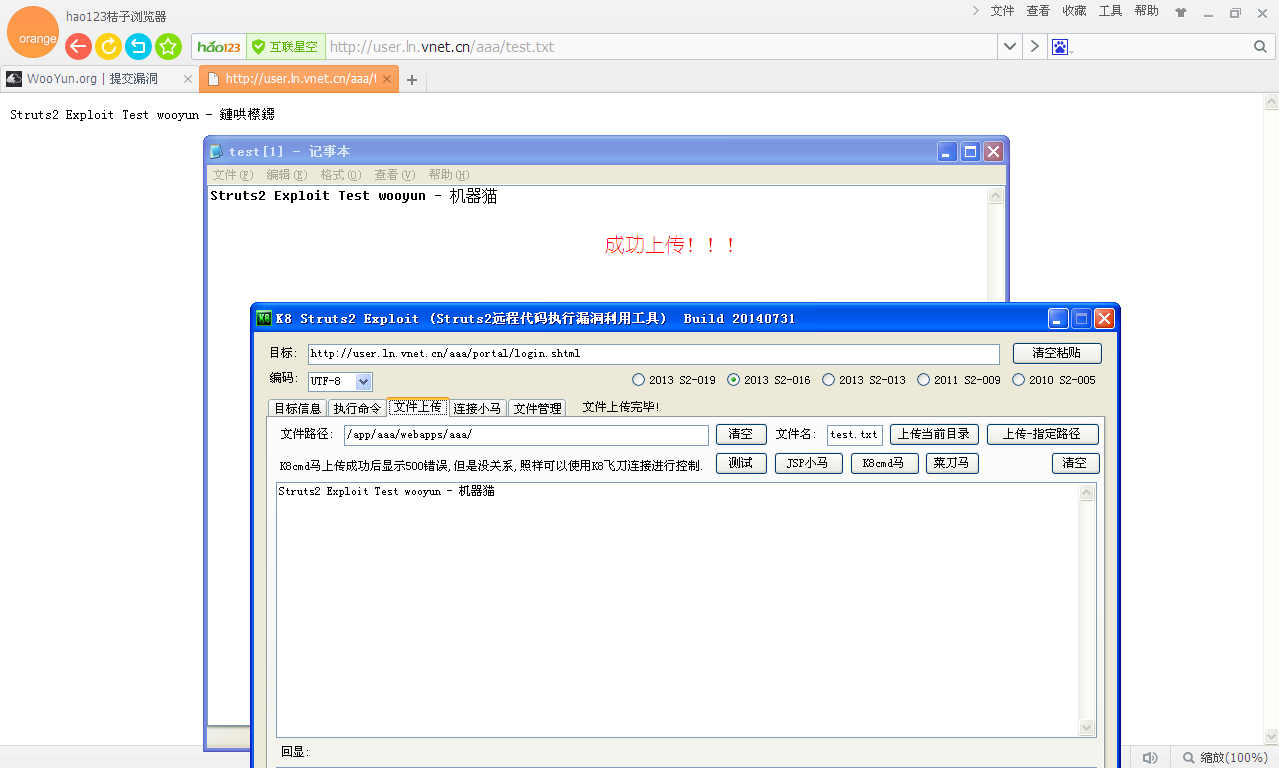Click the blue undo/restore tab button
Image resolution: width=1279 pixels, height=768 pixels.
pyautogui.click(x=138, y=46)
